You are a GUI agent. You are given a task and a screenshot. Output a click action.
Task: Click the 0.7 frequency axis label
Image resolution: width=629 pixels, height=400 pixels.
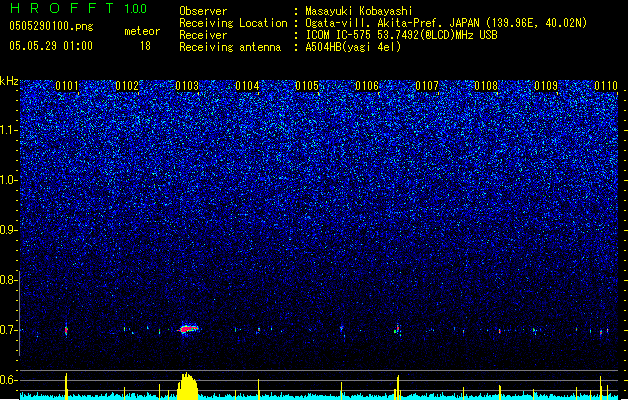[x=9, y=330]
